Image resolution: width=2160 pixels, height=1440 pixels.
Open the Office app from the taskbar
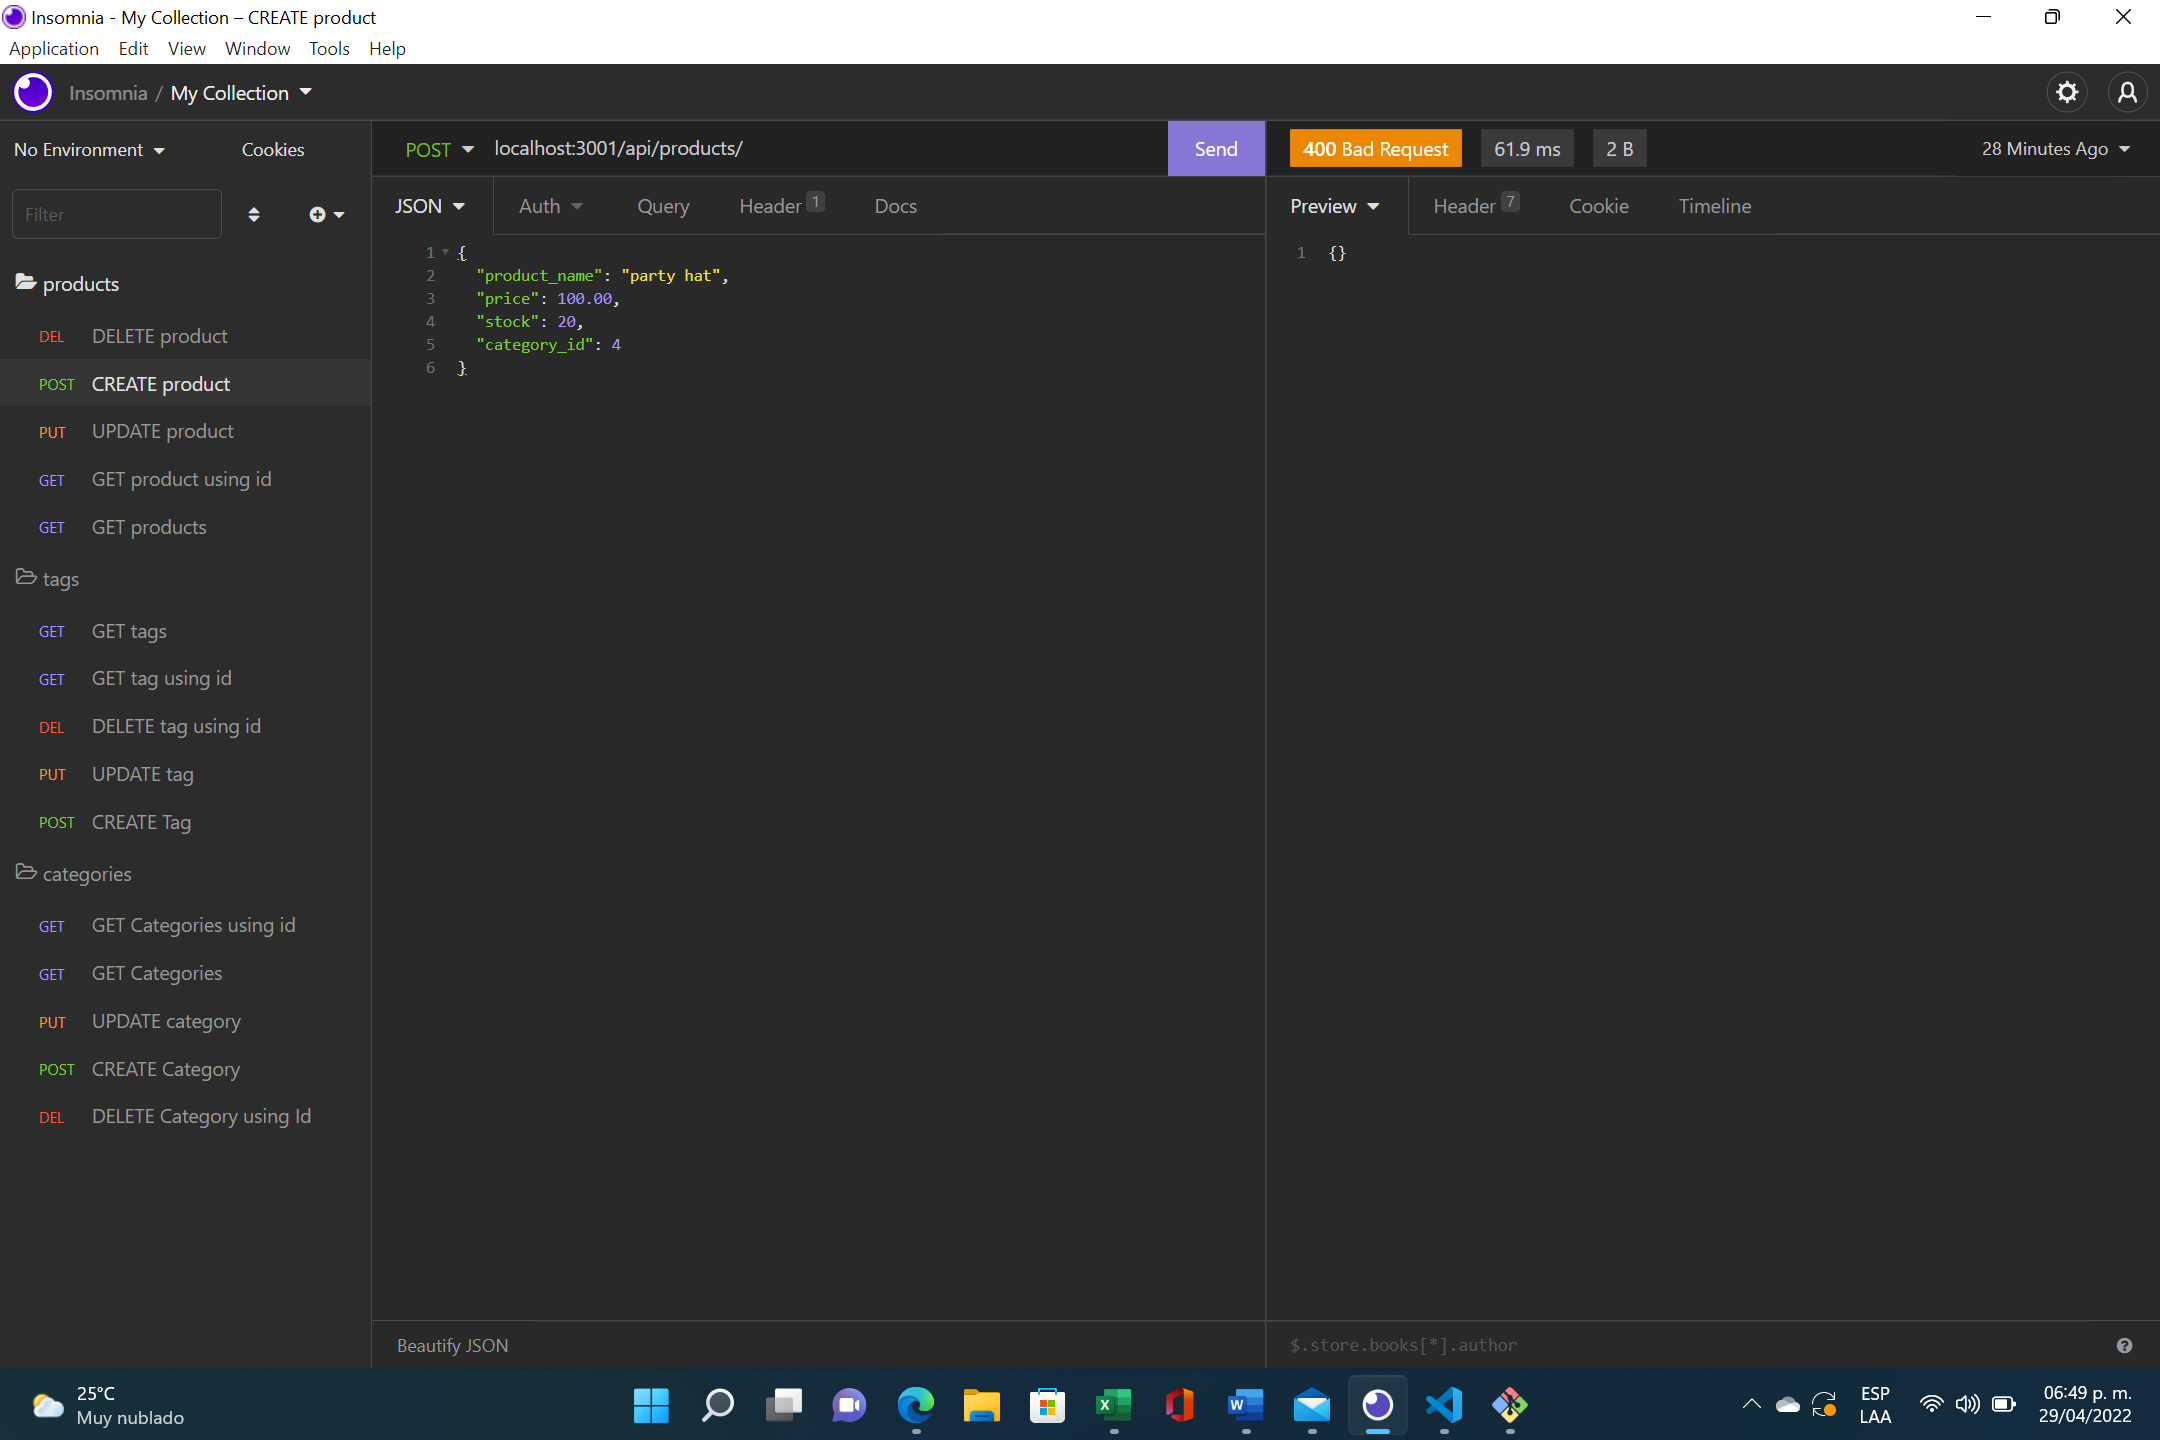pyautogui.click(x=1179, y=1405)
